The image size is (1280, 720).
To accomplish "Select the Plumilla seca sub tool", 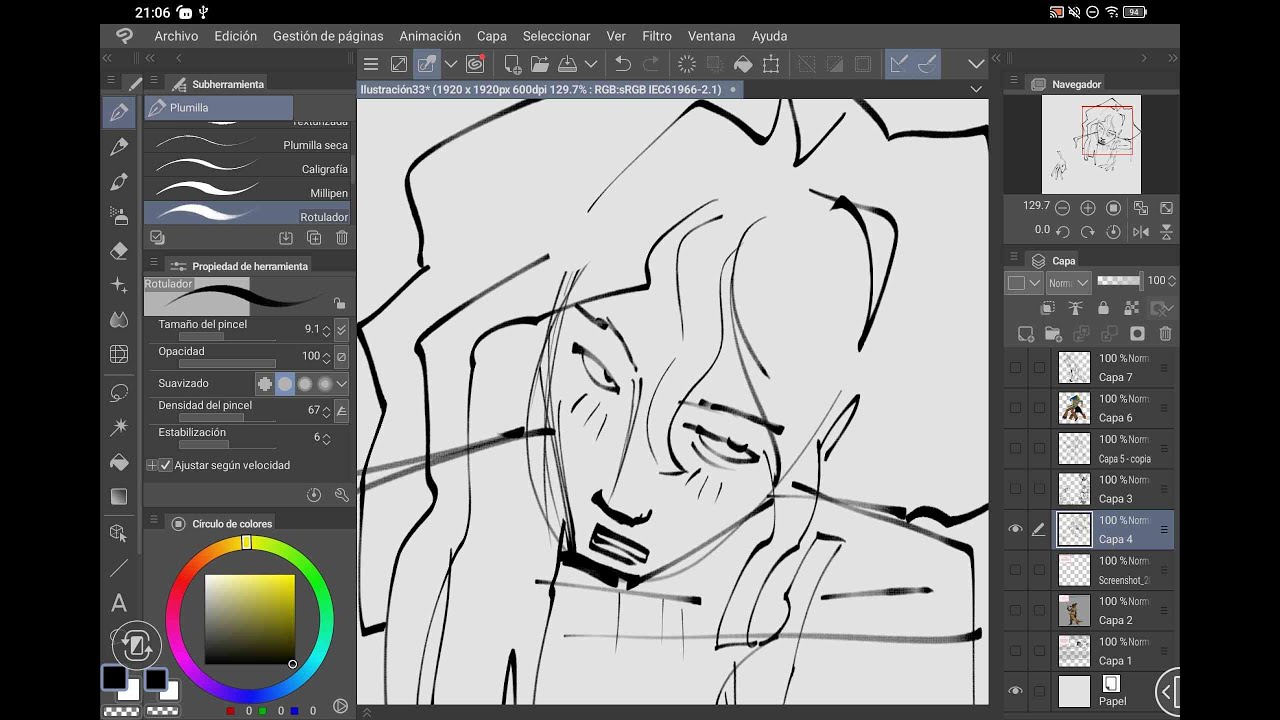I will pyautogui.click(x=247, y=143).
